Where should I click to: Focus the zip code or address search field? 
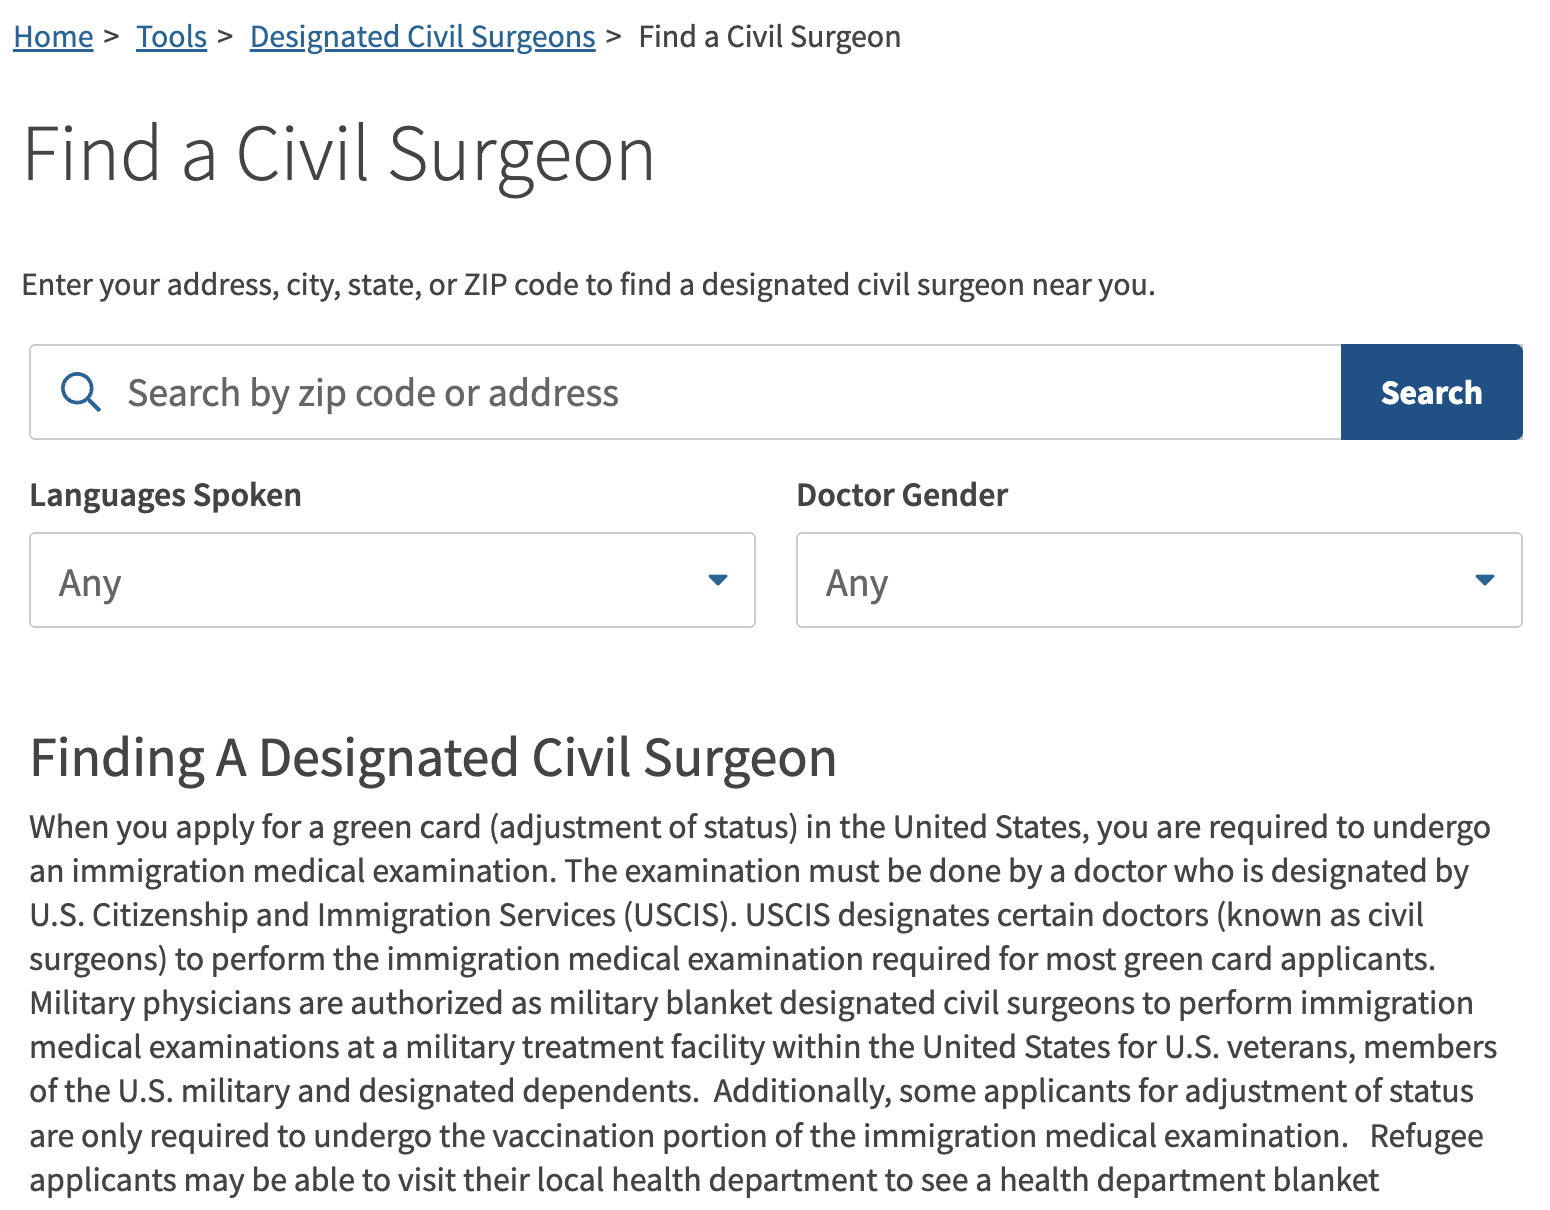700,392
